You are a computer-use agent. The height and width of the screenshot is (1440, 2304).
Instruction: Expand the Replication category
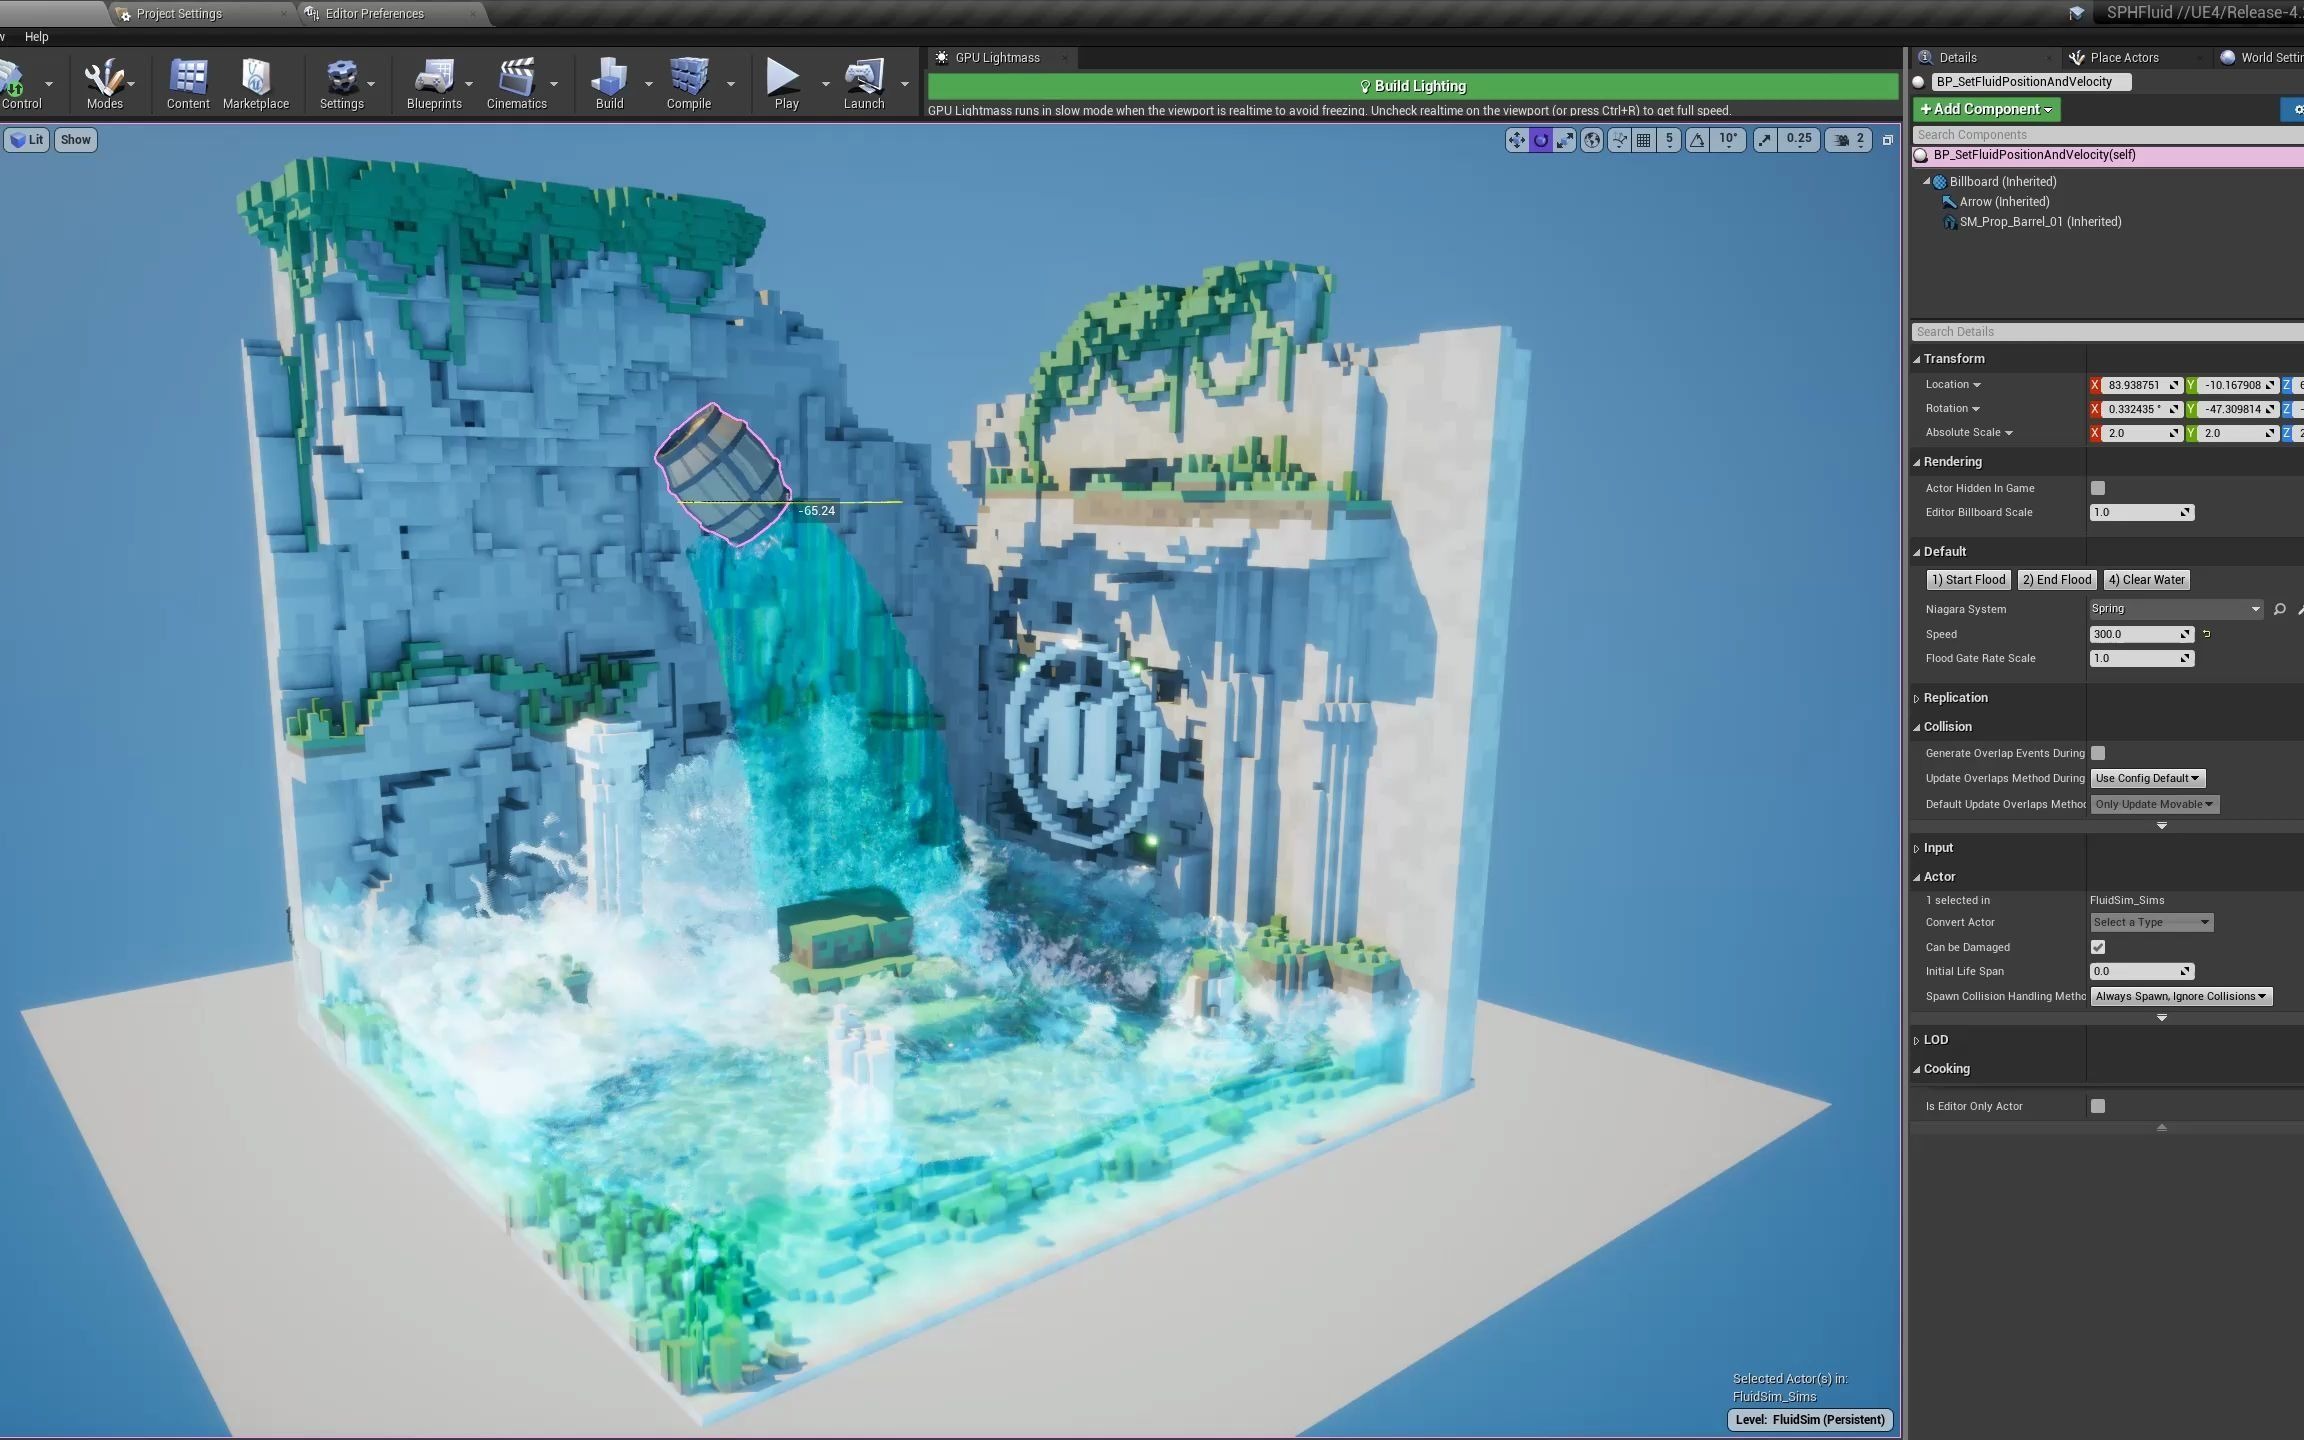(x=1917, y=697)
